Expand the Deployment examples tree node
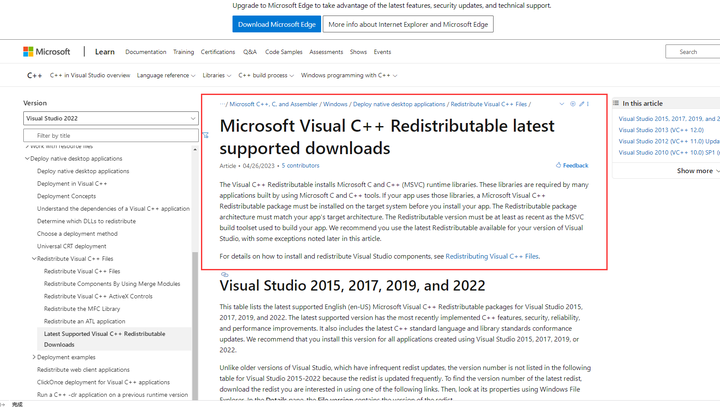720x408 pixels. 34,357
